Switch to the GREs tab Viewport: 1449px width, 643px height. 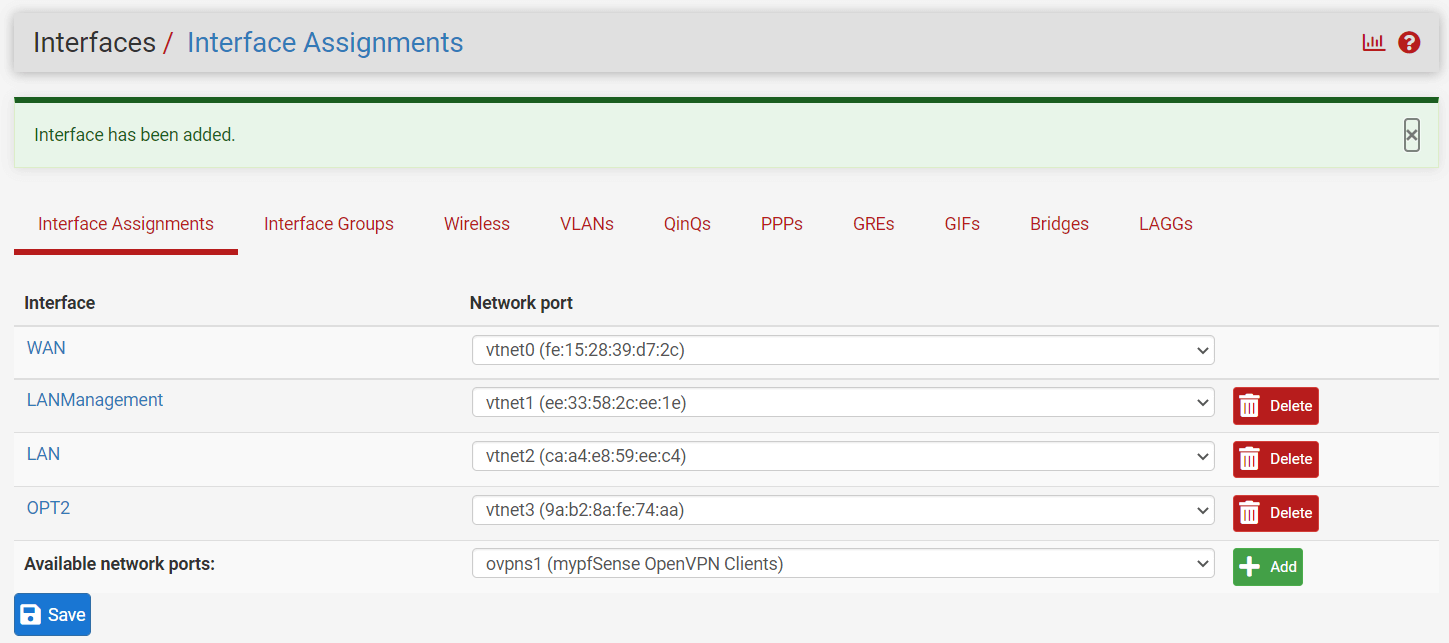(874, 224)
